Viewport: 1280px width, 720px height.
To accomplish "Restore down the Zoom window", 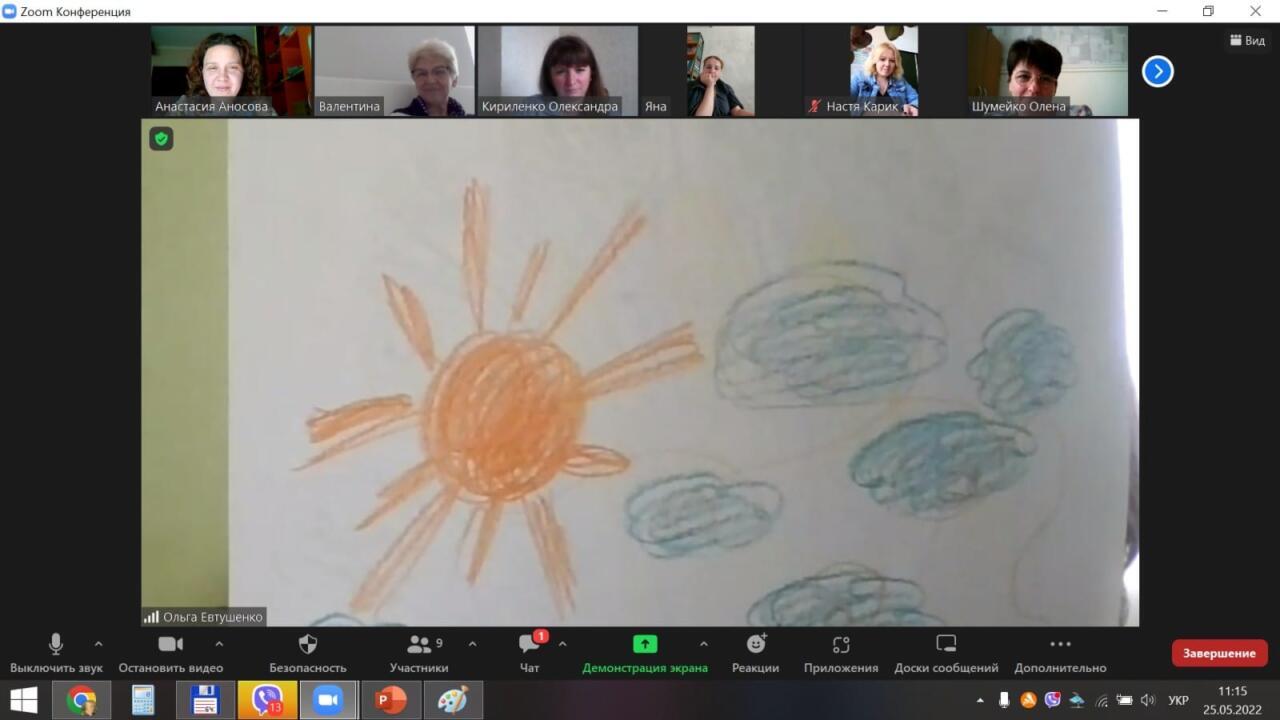I will pos(1208,11).
